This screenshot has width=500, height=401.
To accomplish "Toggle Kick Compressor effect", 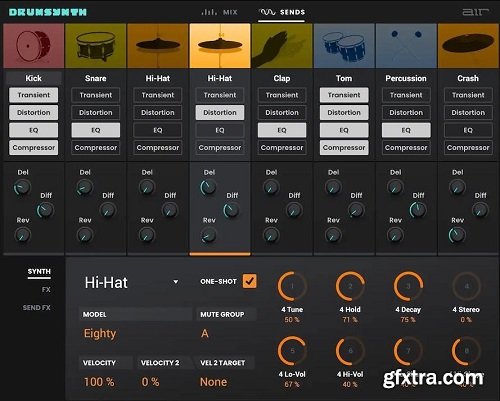I will click(34, 148).
